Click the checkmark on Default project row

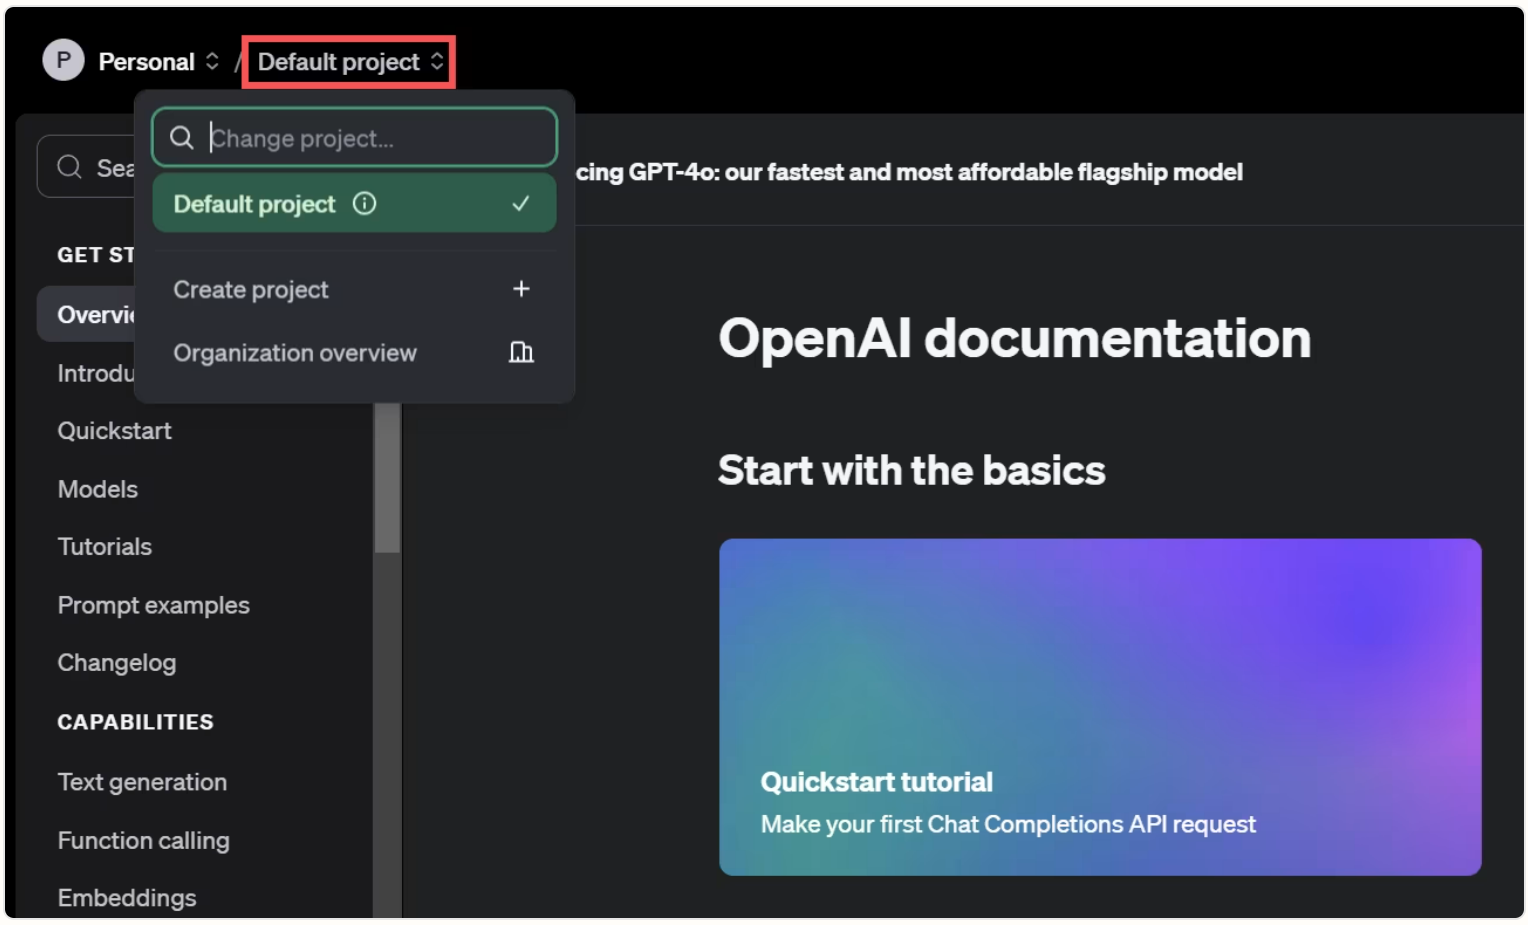coord(520,204)
